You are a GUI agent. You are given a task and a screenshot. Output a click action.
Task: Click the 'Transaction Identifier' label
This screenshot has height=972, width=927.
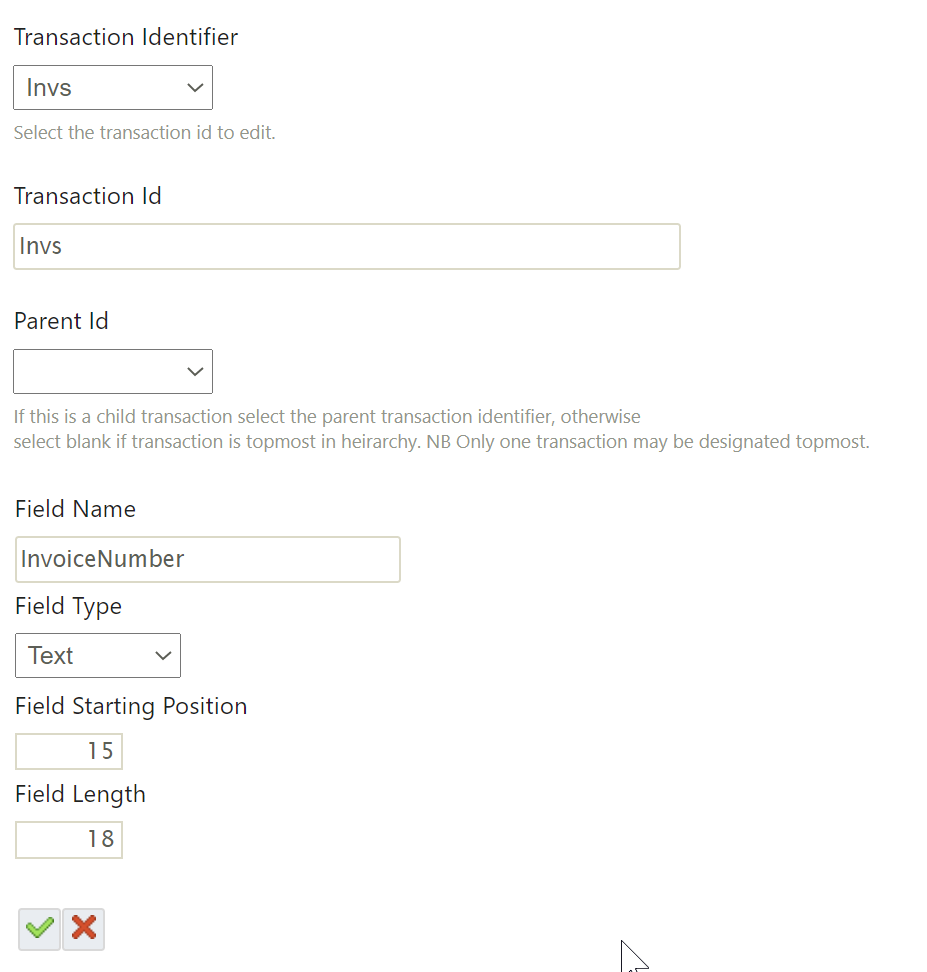tap(126, 38)
